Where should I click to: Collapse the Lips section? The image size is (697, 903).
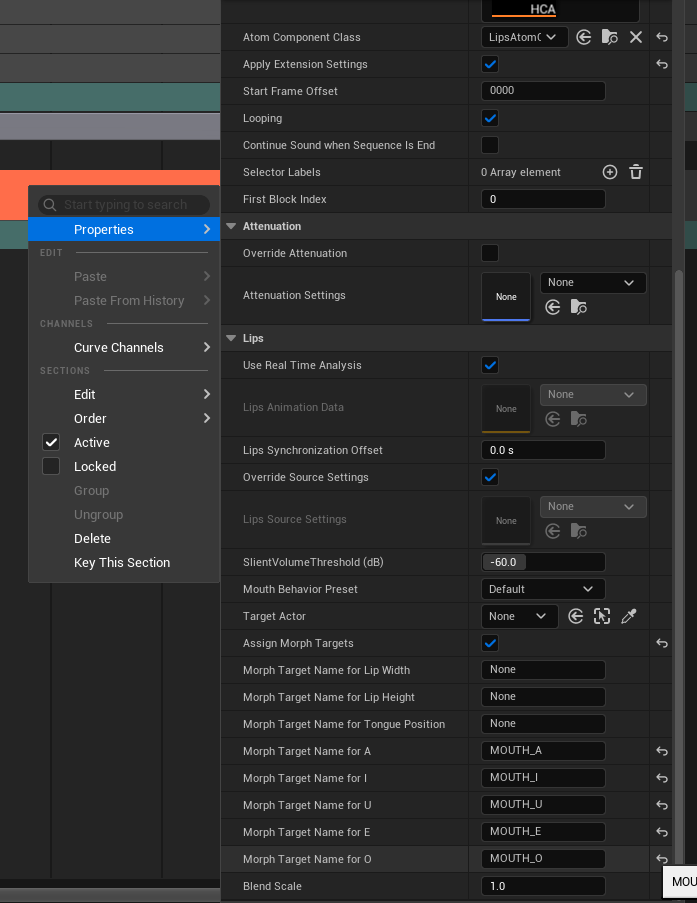[231, 338]
